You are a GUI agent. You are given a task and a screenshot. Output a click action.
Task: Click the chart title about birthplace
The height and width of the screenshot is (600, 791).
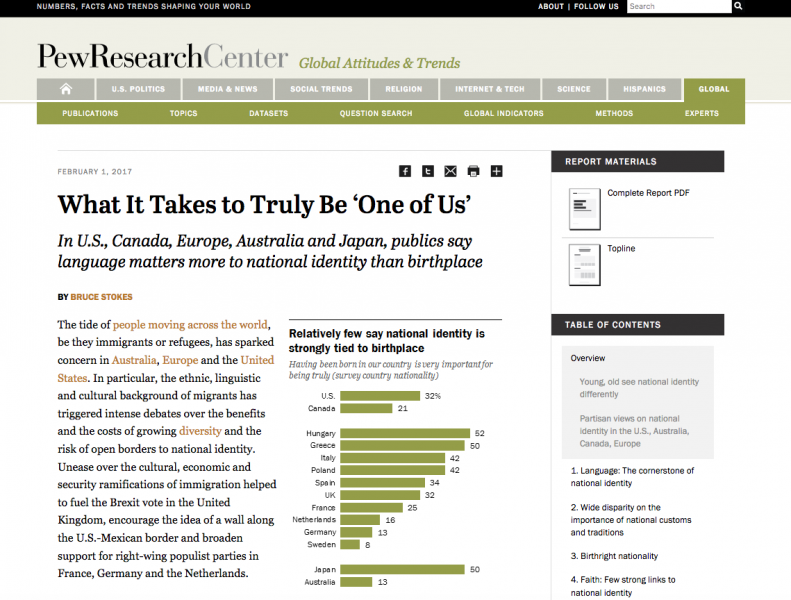387,341
